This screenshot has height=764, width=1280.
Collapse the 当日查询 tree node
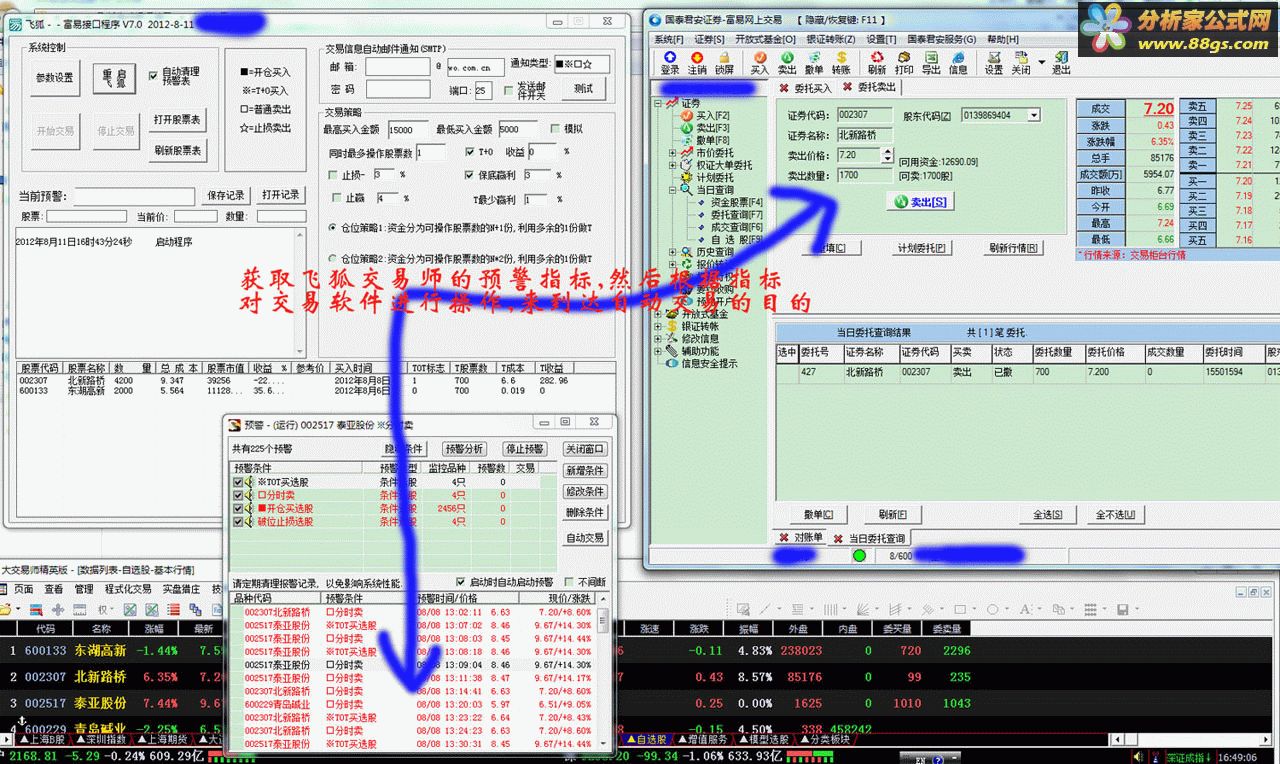(673, 190)
